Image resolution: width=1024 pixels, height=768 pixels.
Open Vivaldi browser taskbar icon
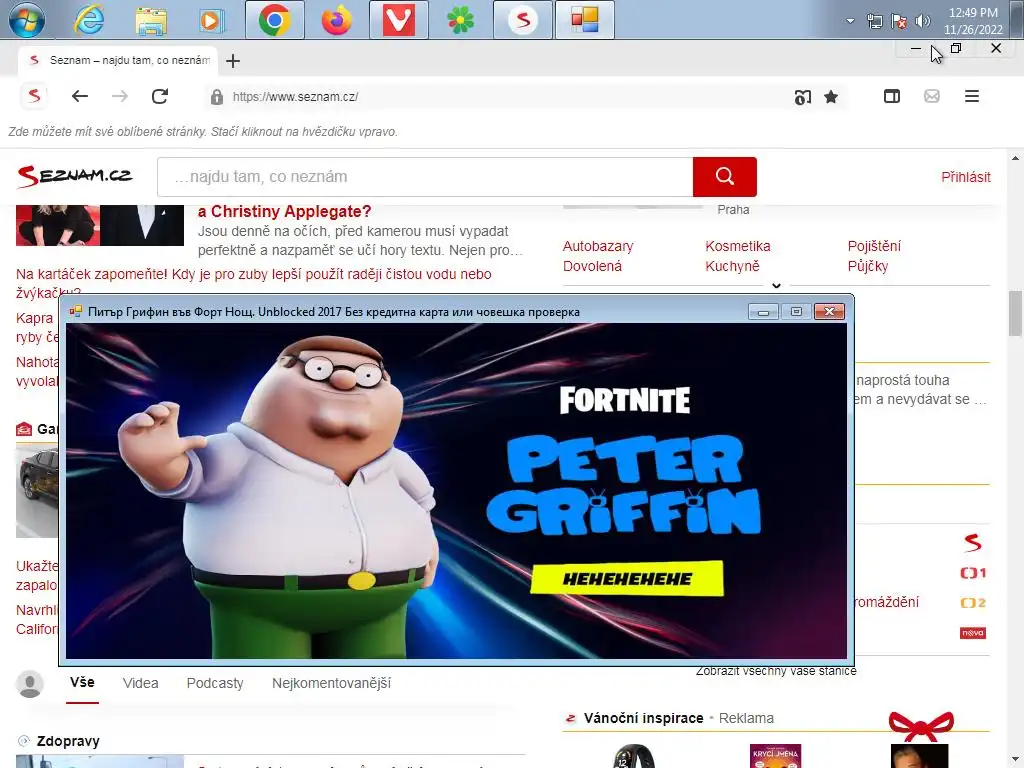(x=398, y=20)
